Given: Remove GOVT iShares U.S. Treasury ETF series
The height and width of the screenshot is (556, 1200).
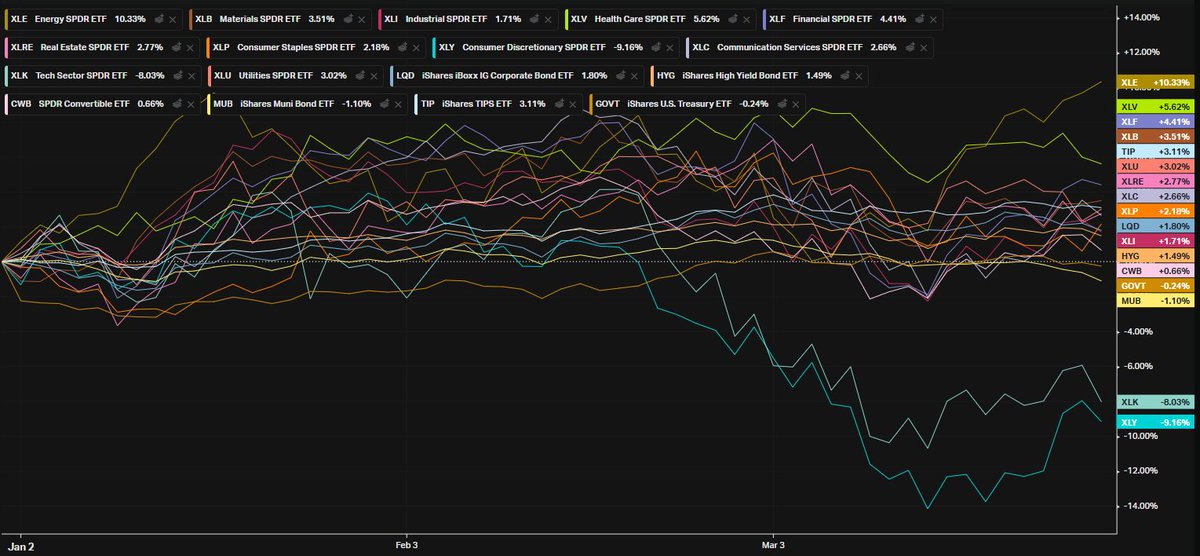Looking at the screenshot, I should click(x=796, y=104).
